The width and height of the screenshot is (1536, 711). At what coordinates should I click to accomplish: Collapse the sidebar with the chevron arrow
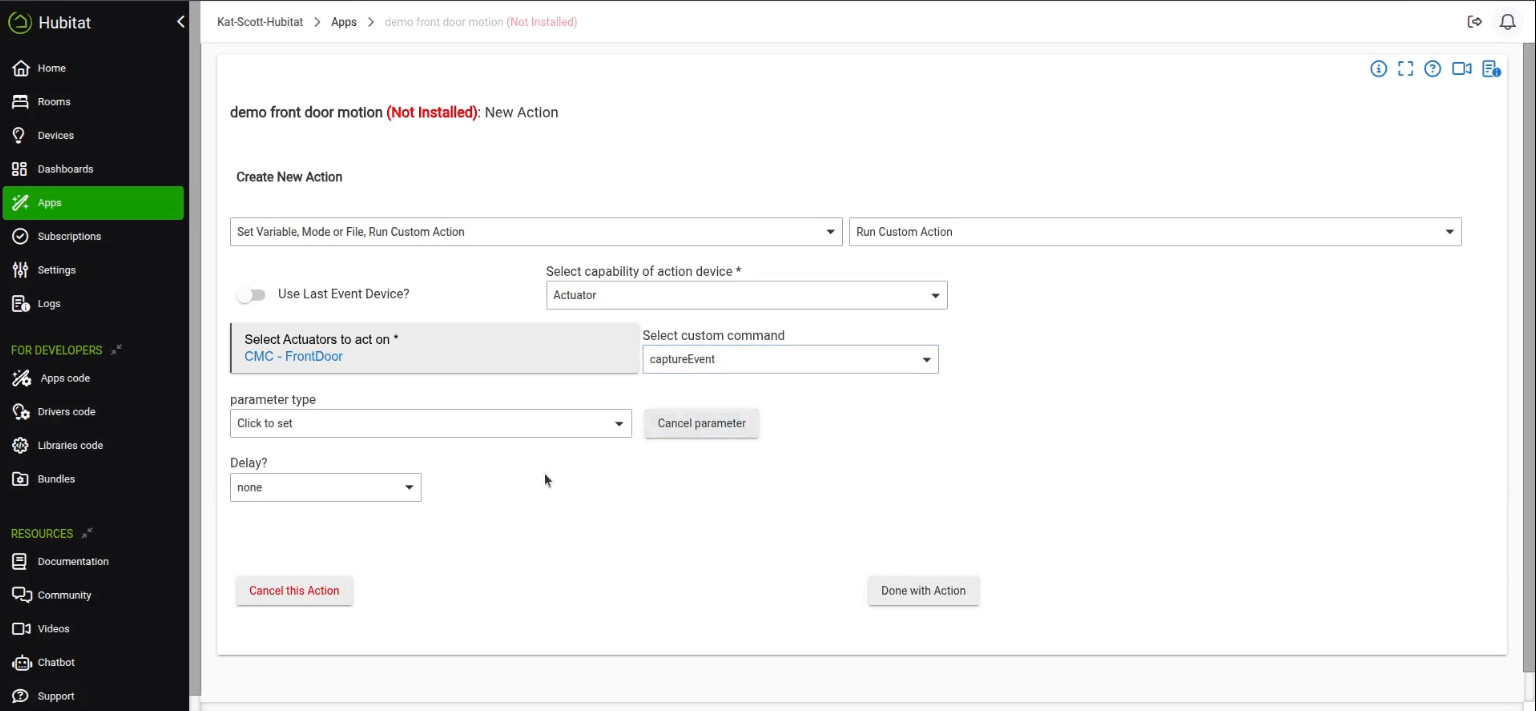tap(180, 21)
